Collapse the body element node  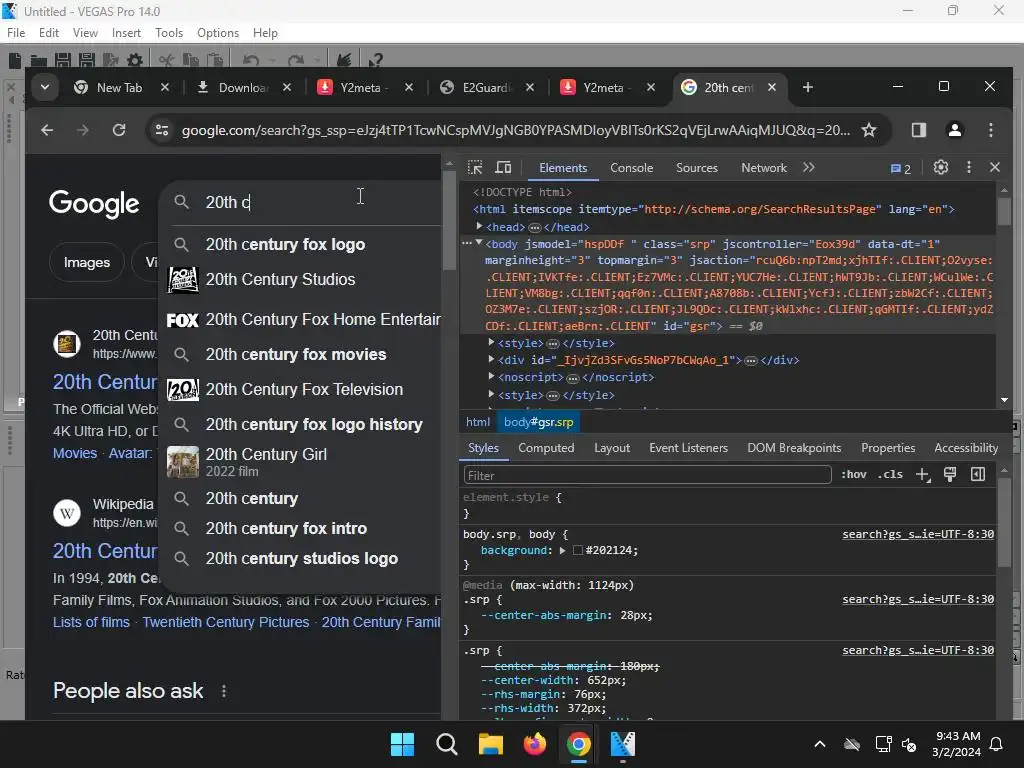tap(479, 243)
